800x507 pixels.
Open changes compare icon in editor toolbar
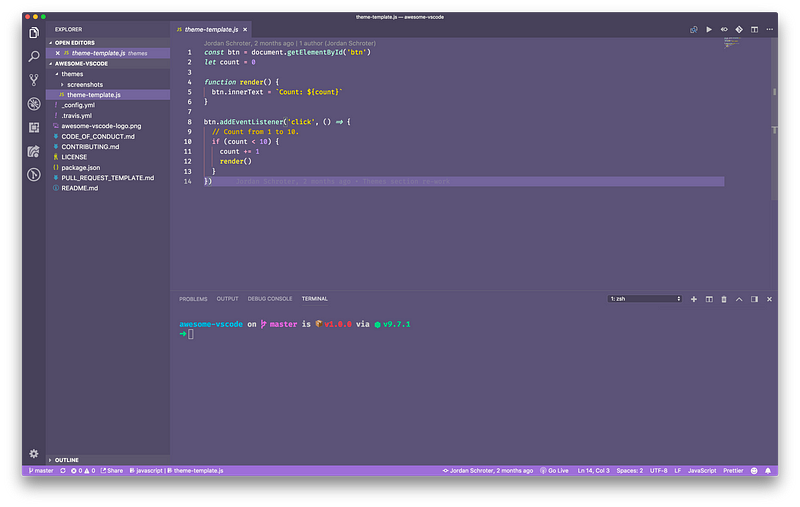coord(693,30)
